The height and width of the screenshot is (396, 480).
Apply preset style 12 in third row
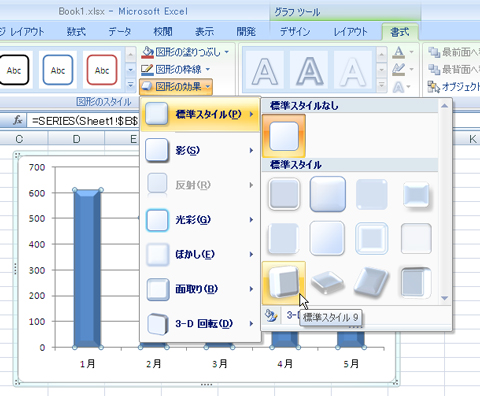coord(416,283)
